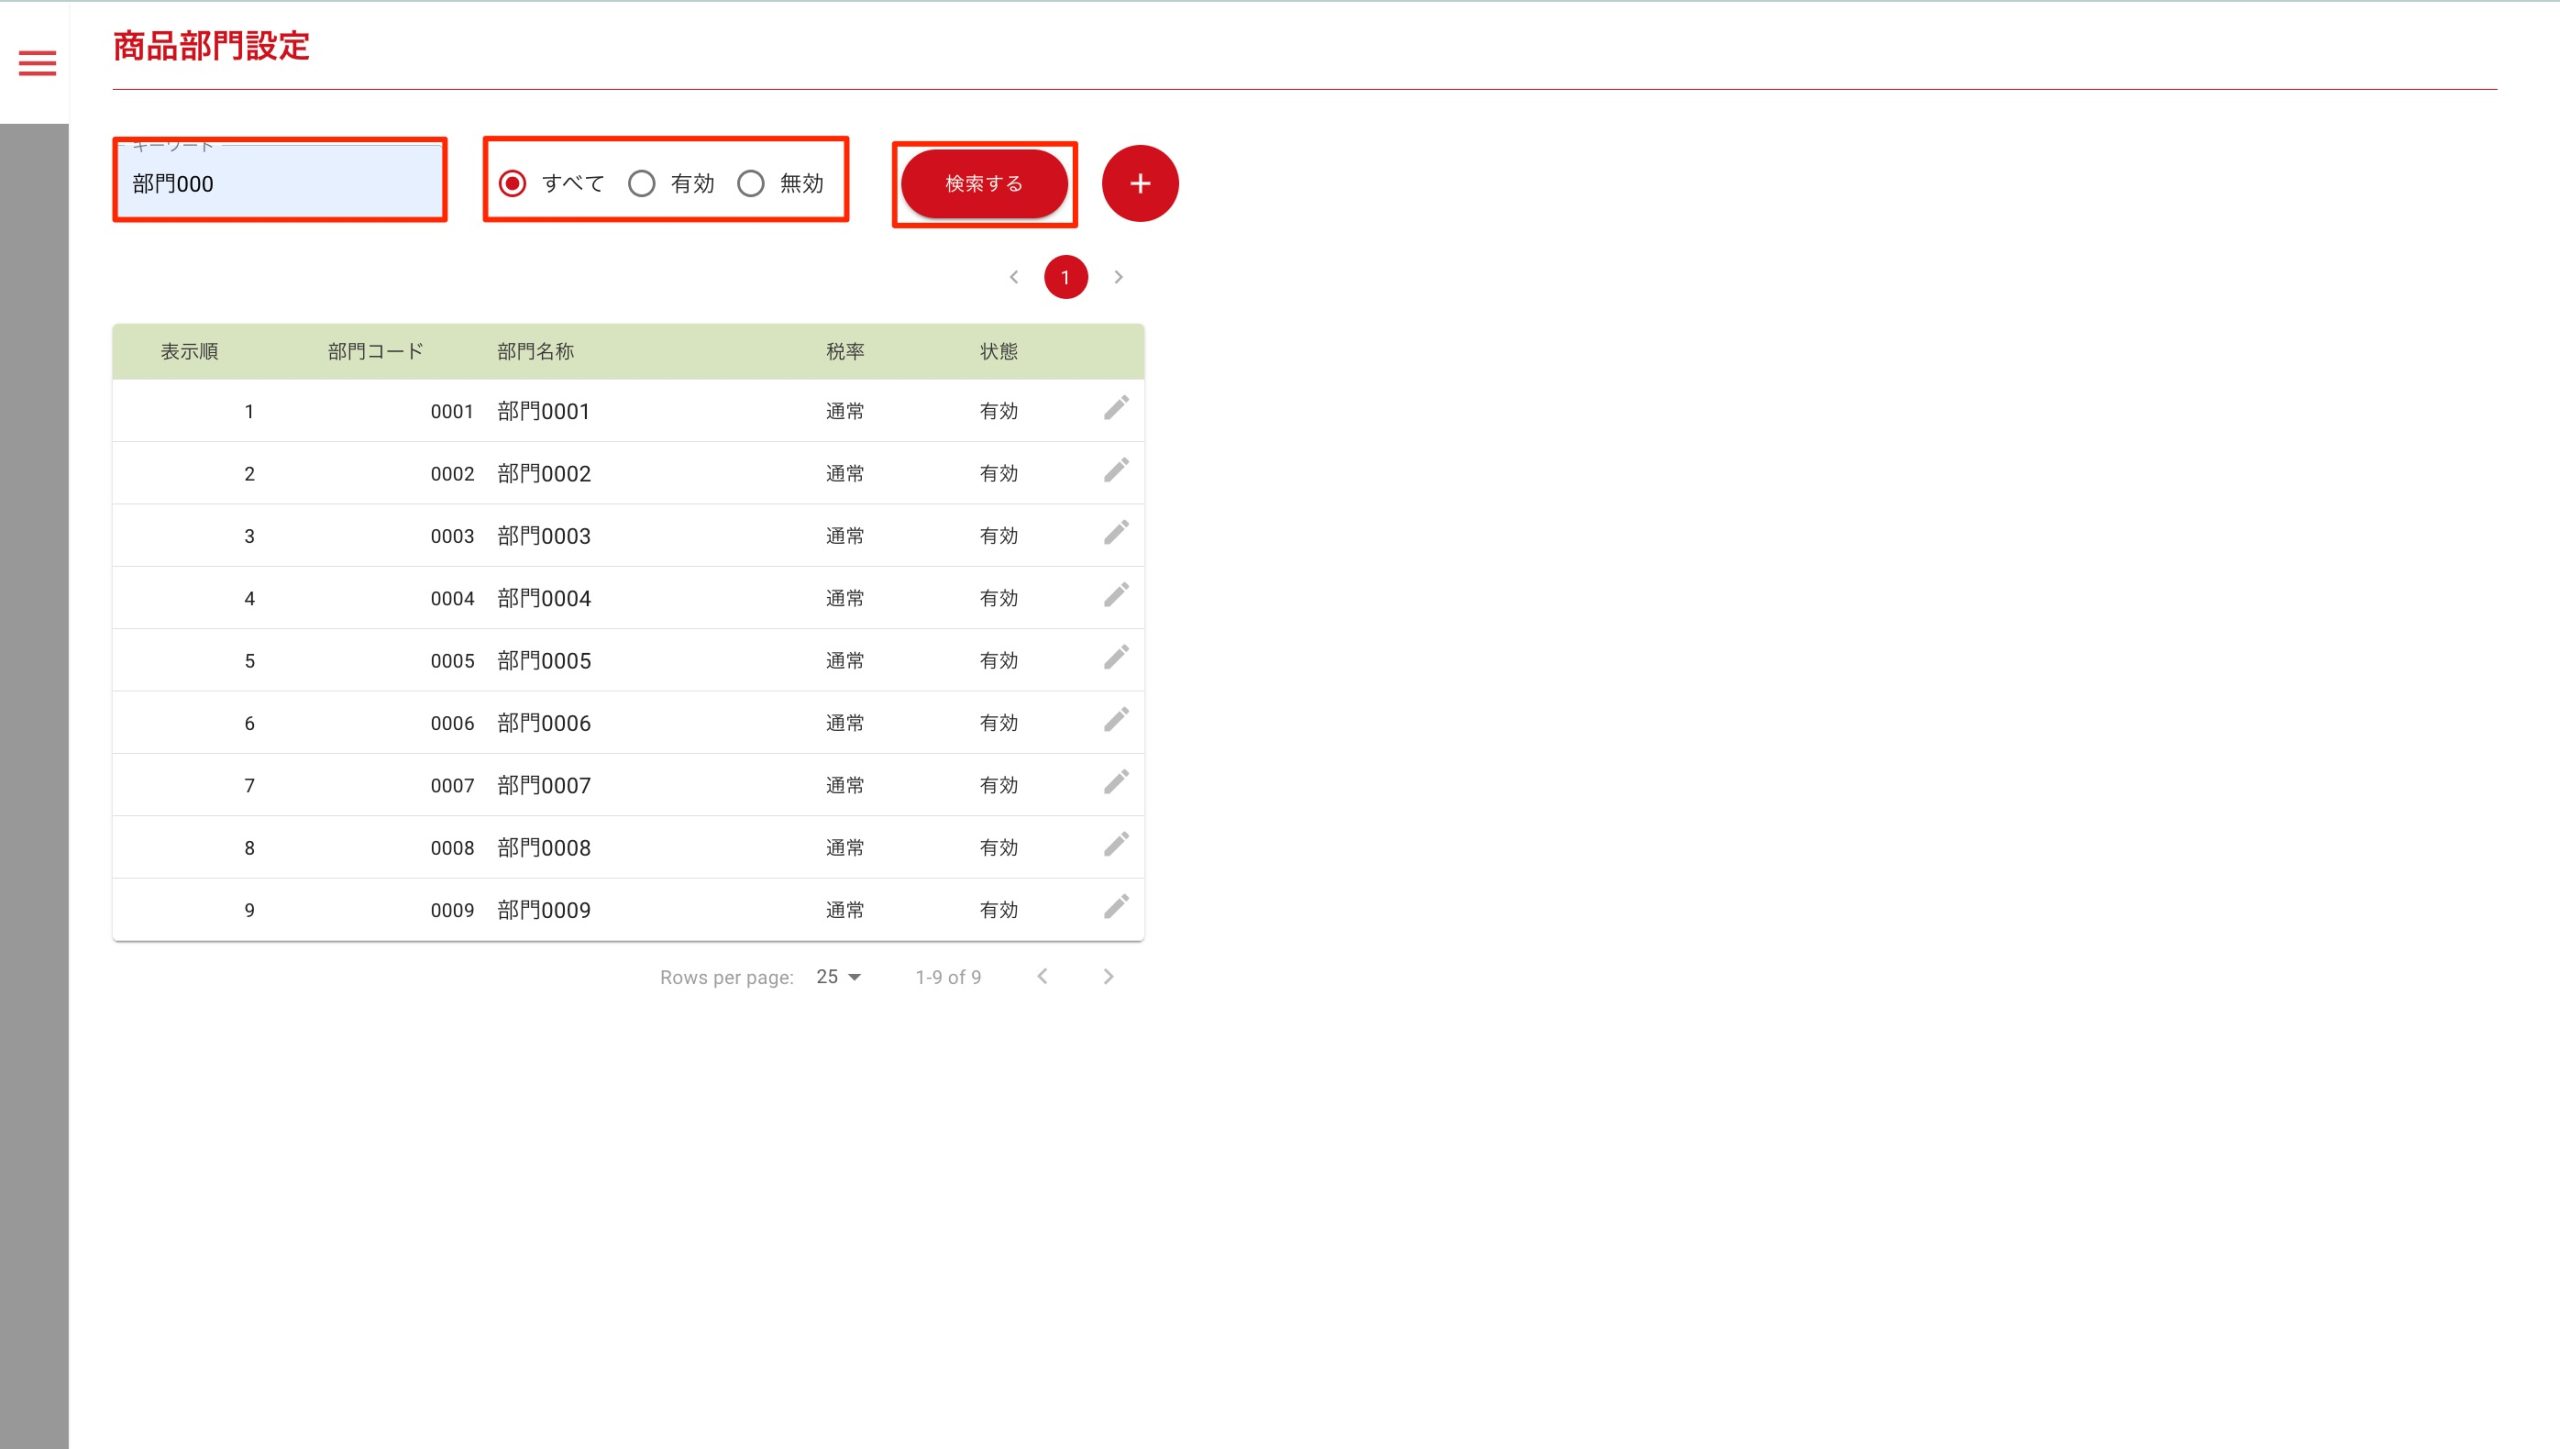
Task: Edit the 部門0001 row with pencil icon
Action: coord(1116,408)
